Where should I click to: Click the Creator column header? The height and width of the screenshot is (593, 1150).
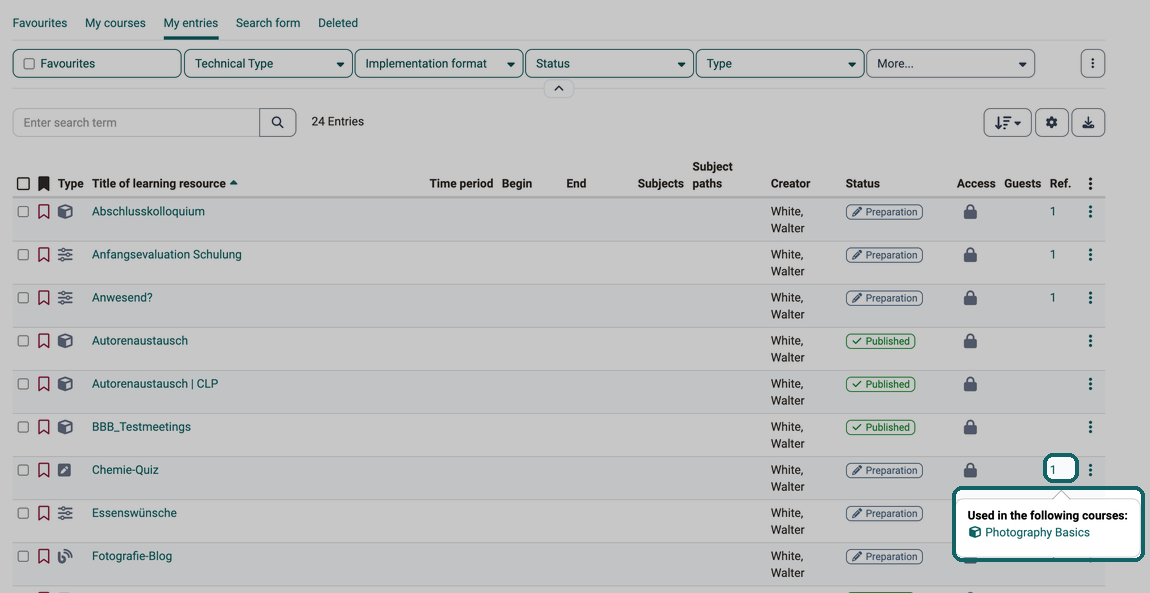tap(791, 183)
